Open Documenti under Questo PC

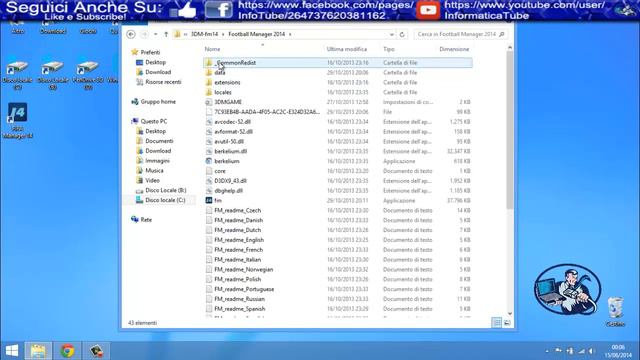(159, 141)
